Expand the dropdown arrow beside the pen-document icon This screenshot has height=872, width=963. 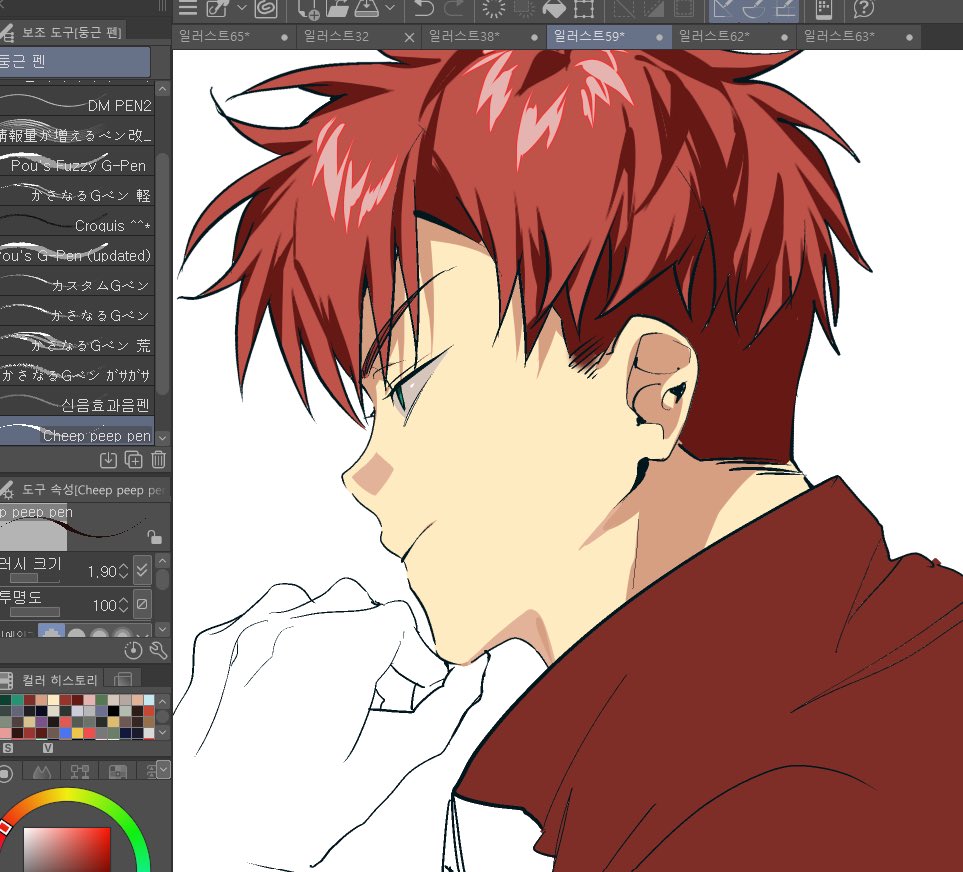point(241,8)
